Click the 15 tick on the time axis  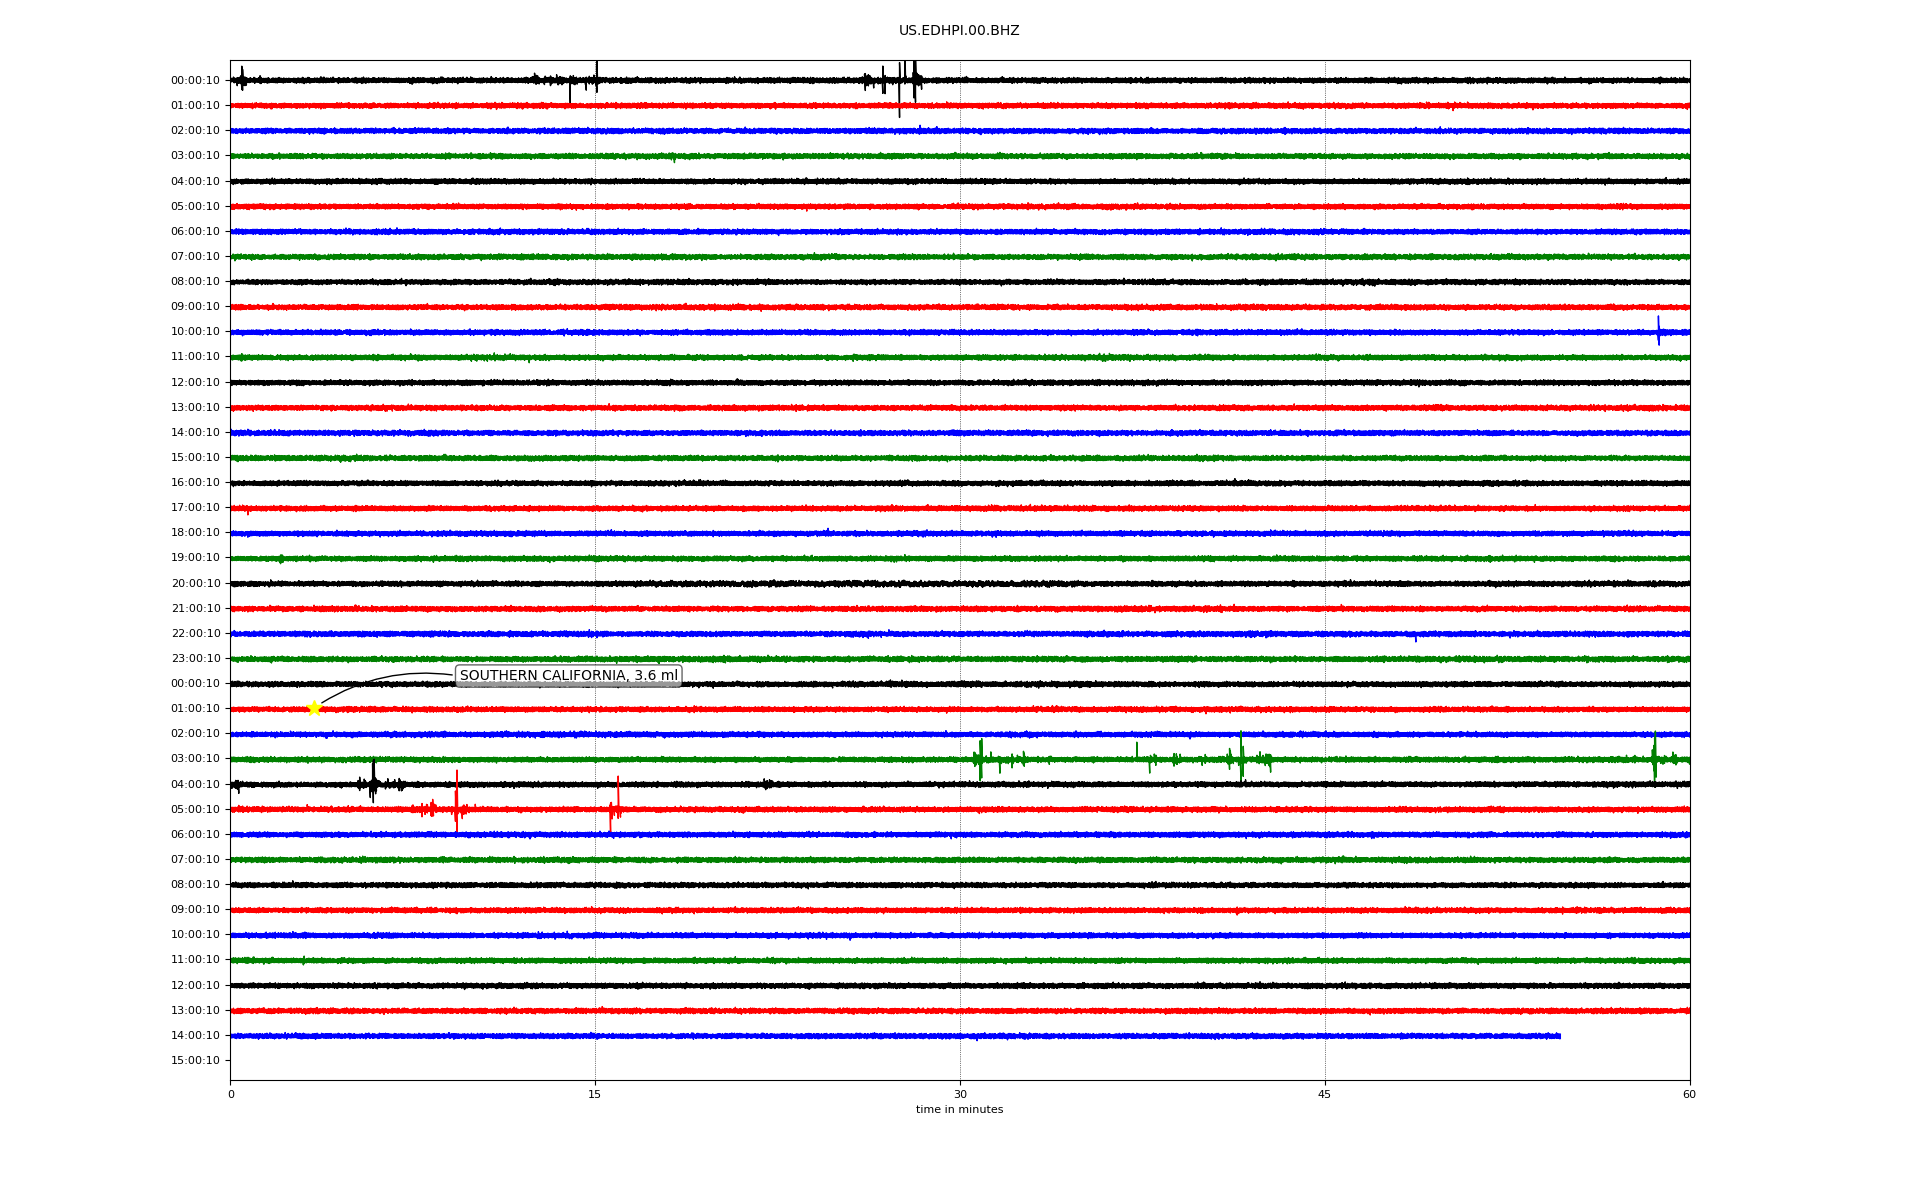[595, 1094]
